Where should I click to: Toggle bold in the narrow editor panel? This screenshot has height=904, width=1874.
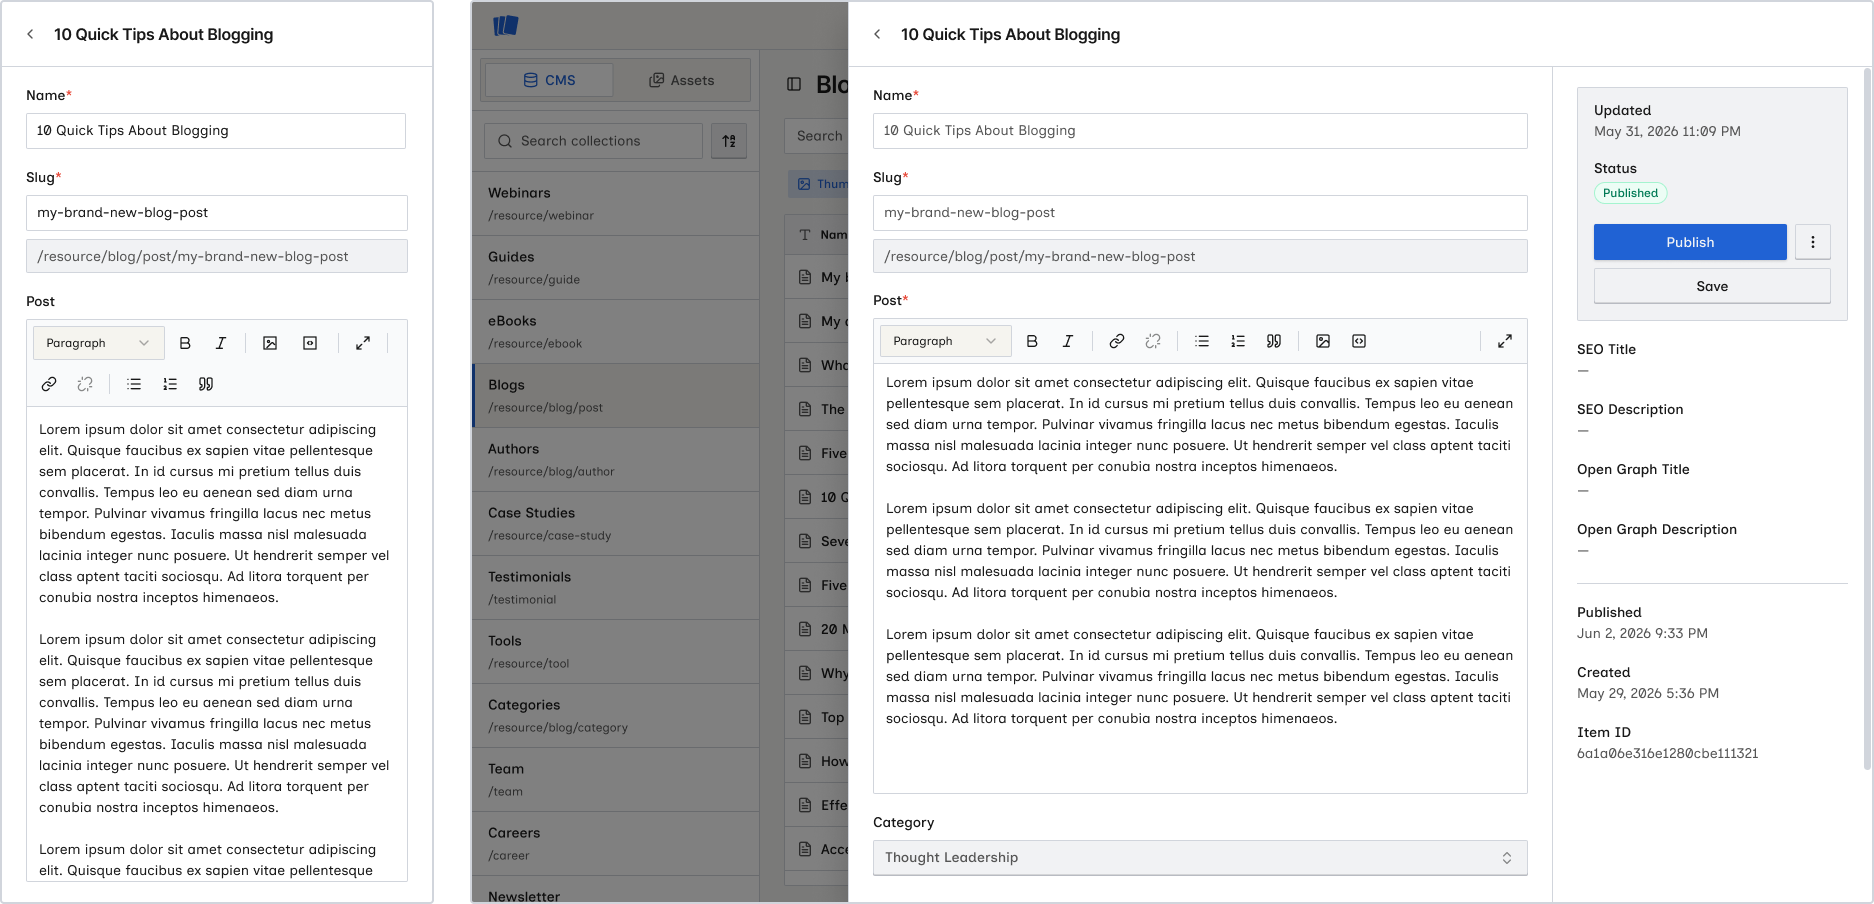(x=185, y=343)
